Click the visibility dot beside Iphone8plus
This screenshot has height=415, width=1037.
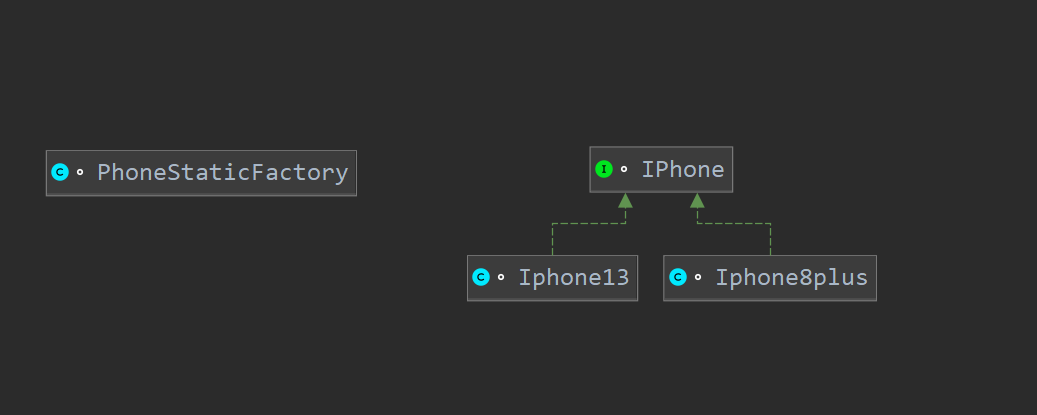[x=698, y=278]
